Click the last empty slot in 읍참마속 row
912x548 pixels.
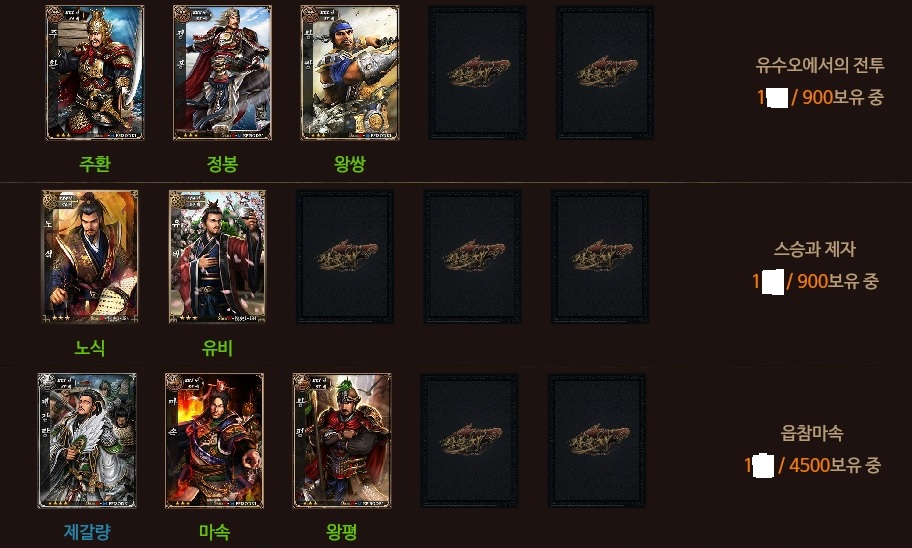coord(597,441)
